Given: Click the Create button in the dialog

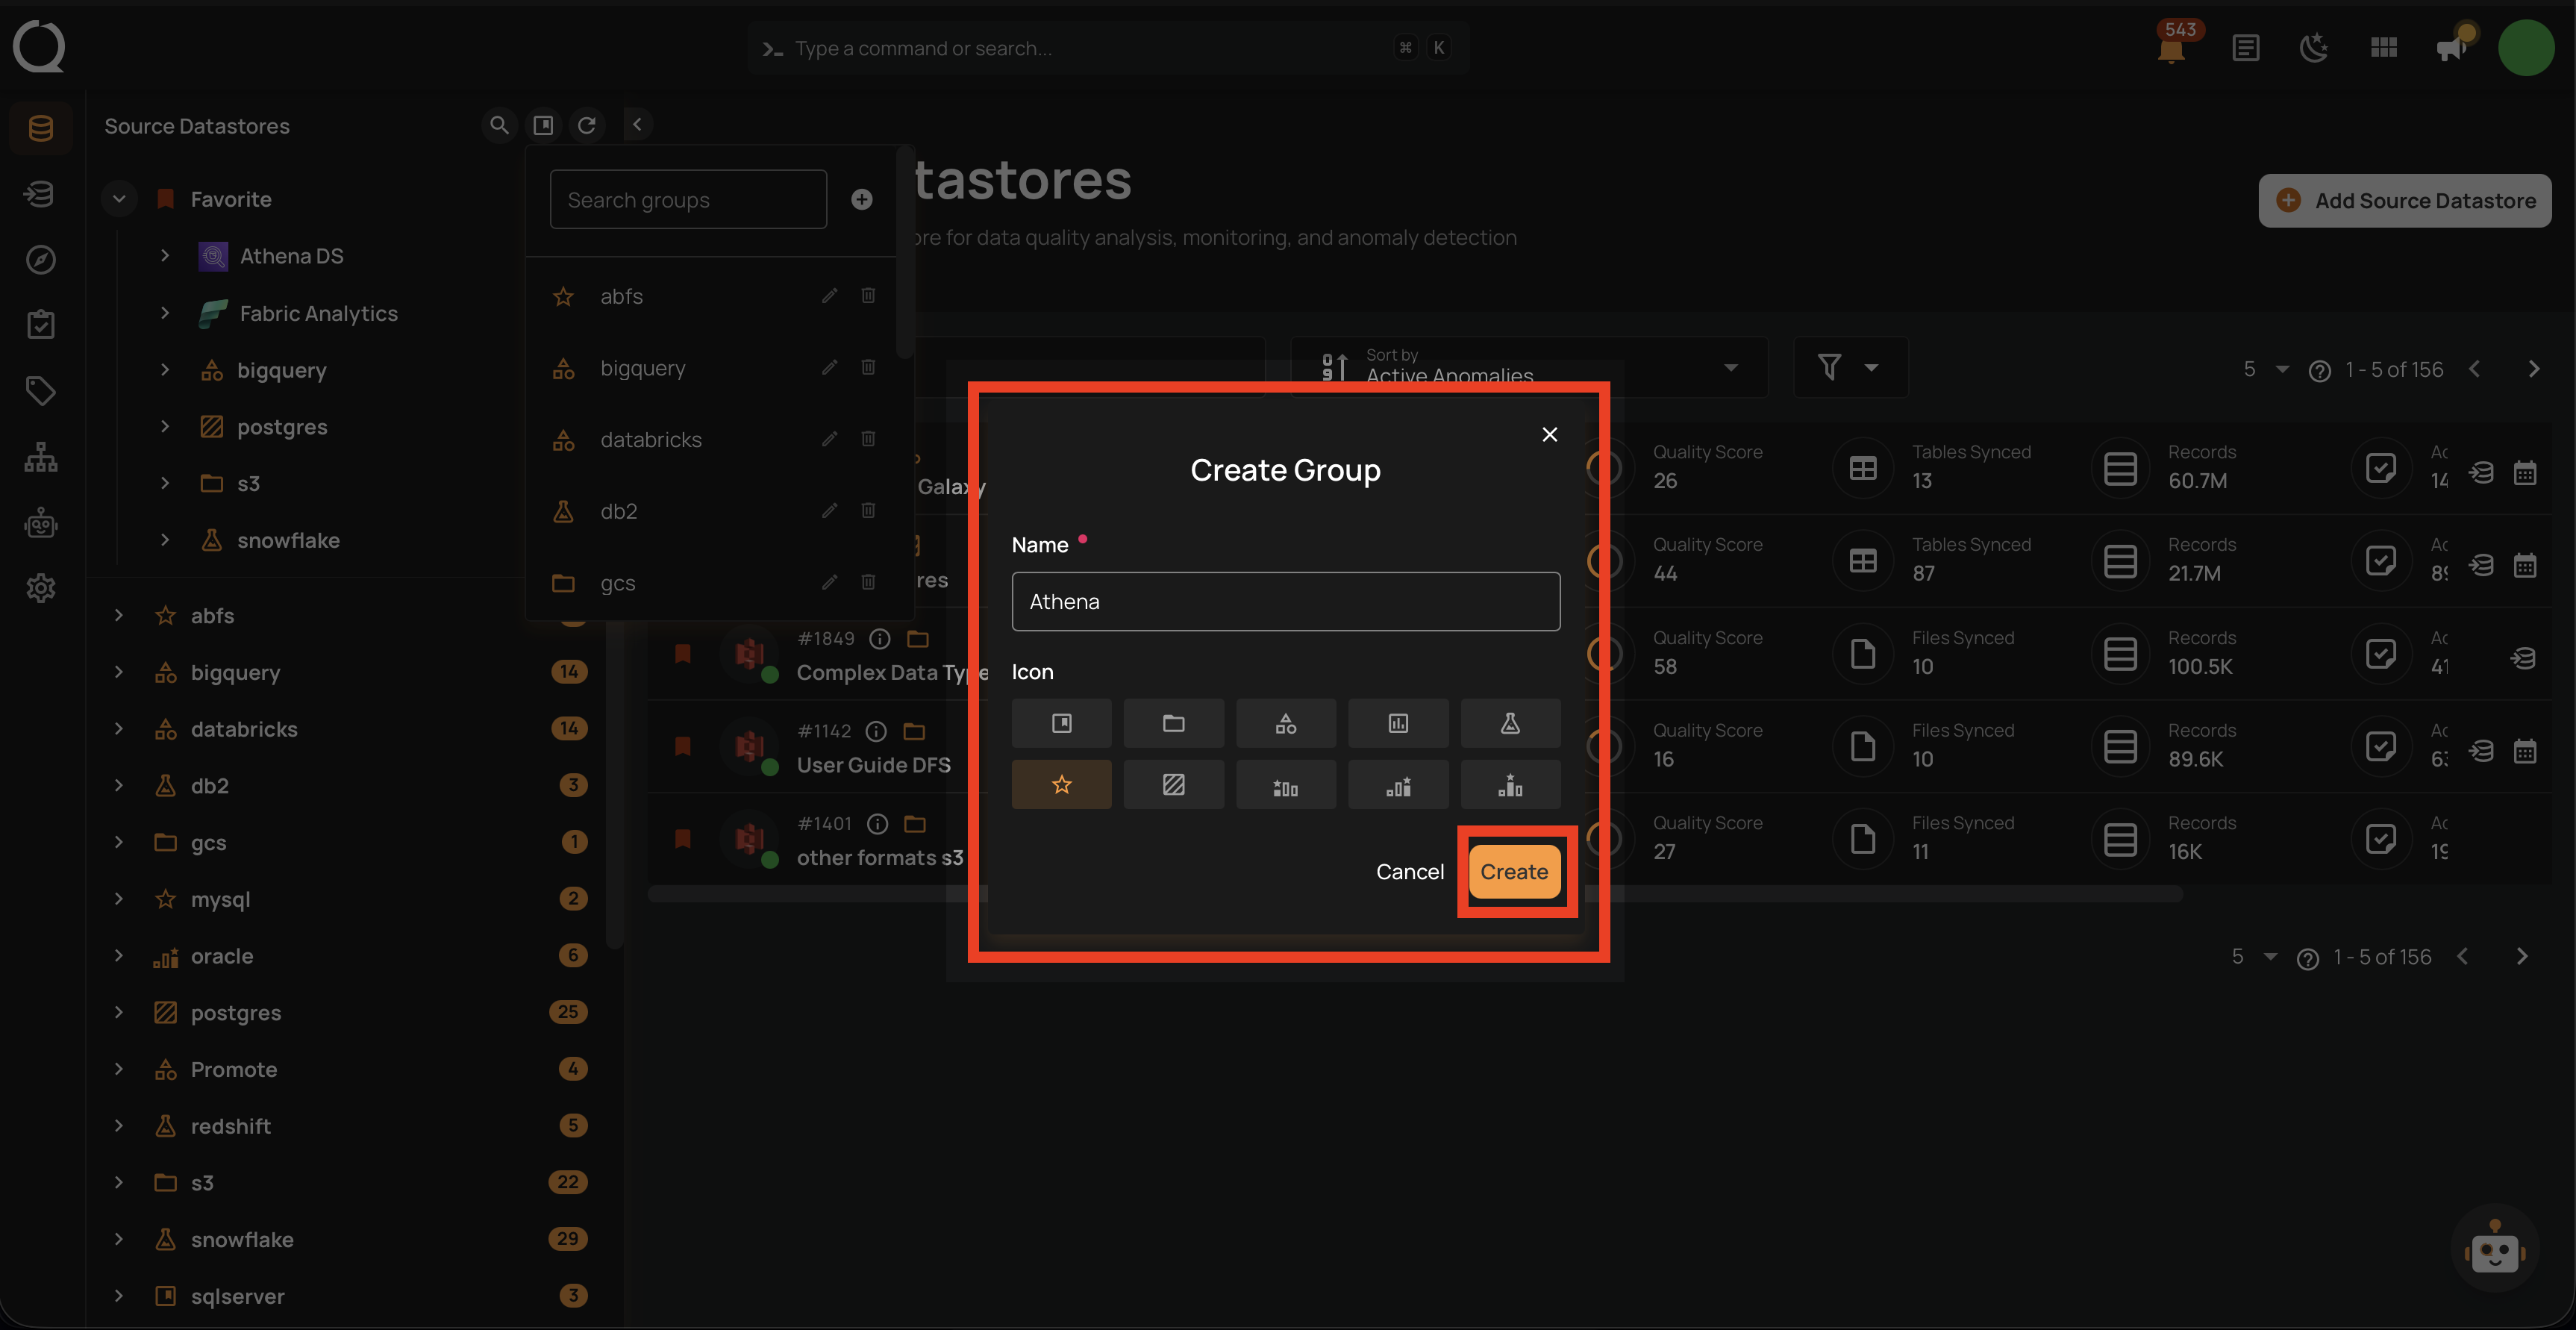Looking at the screenshot, I should pos(1514,871).
